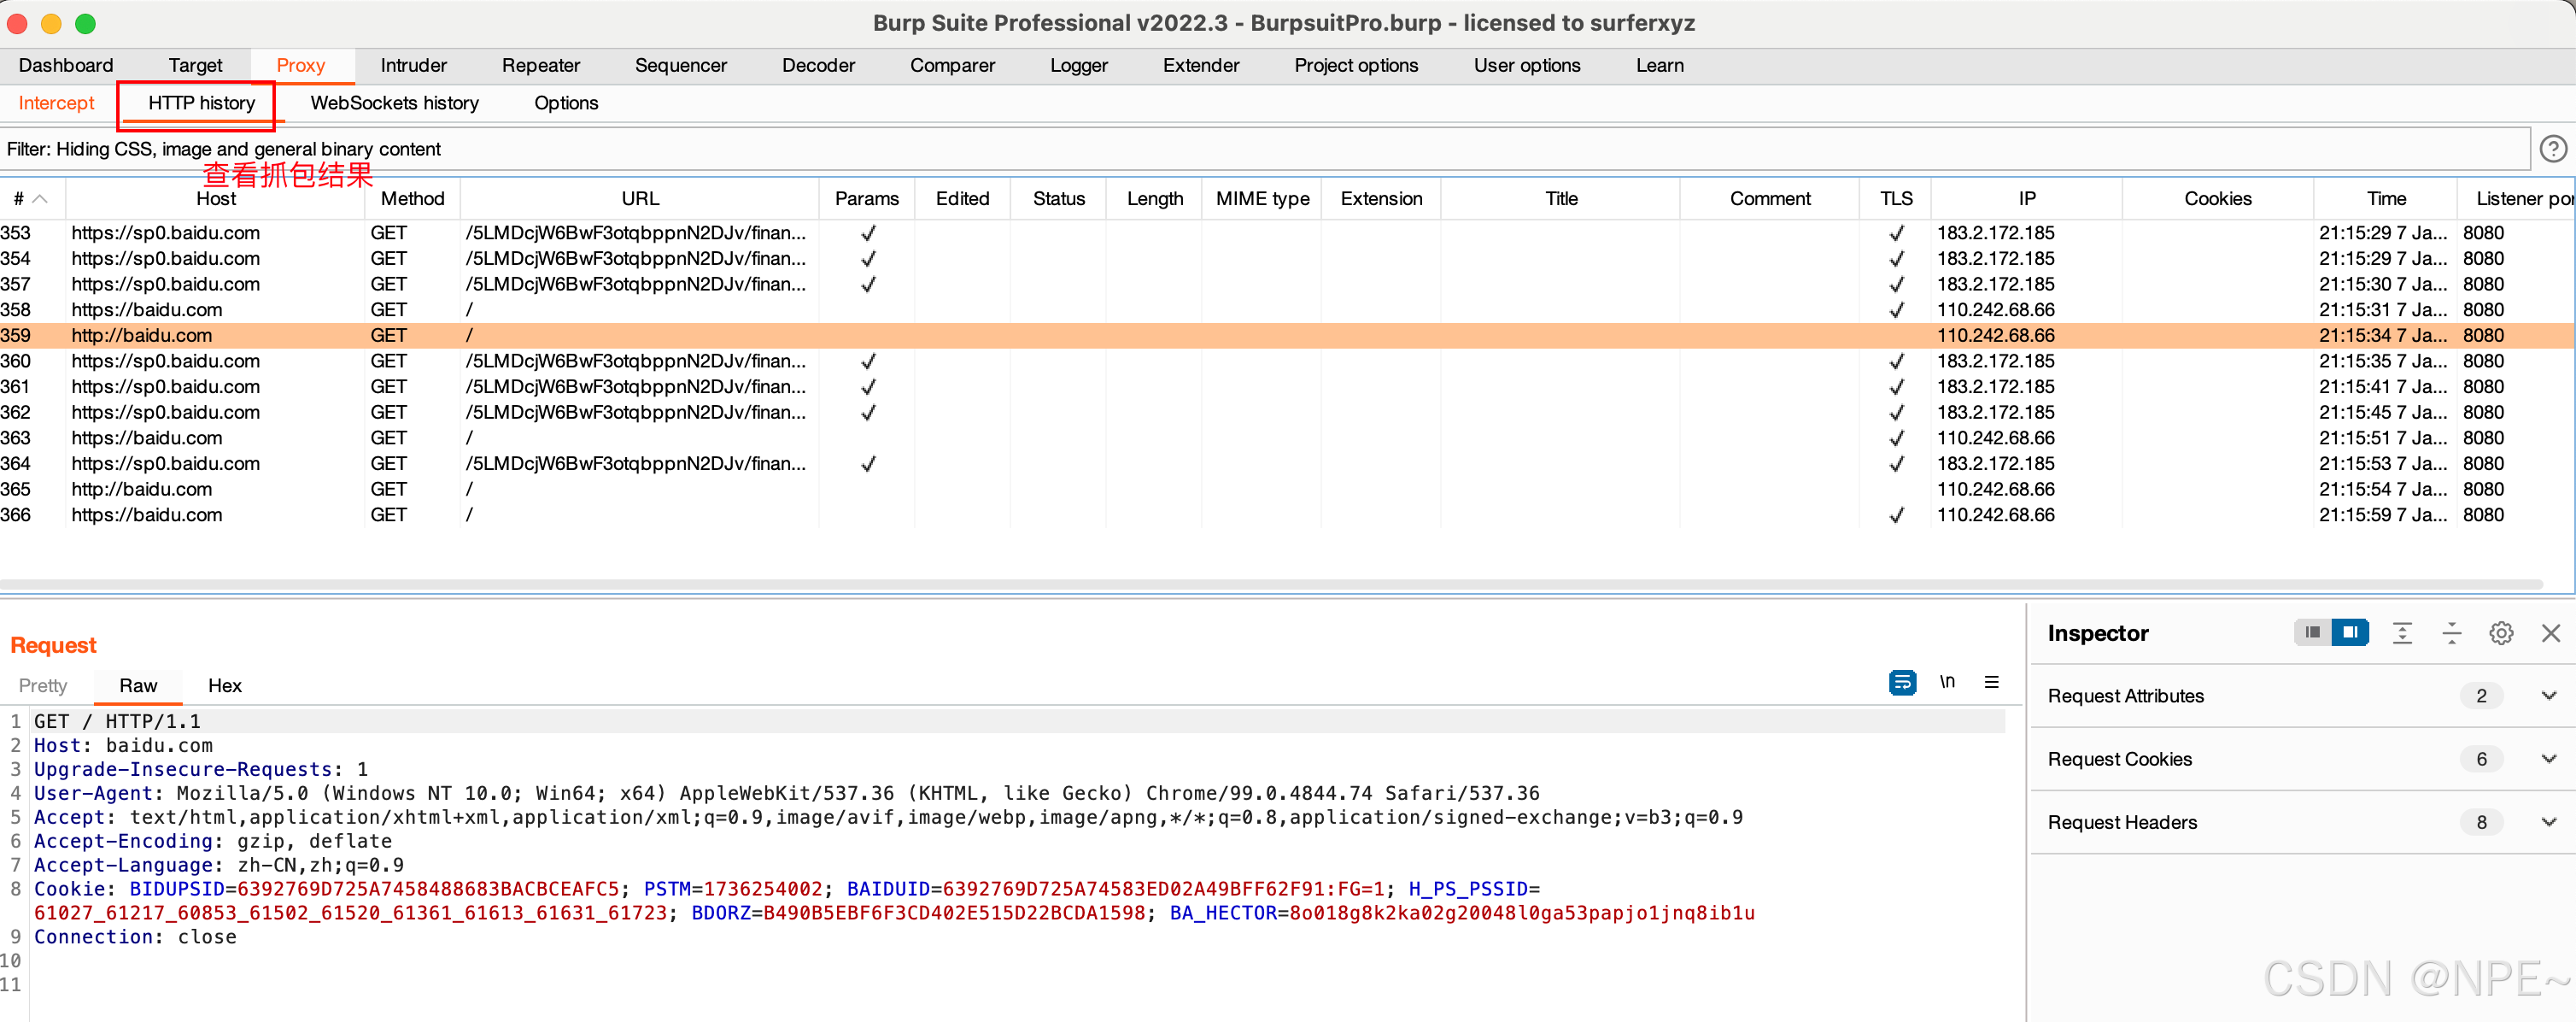Switch to WebSockets history sub-tab

pos(394,103)
